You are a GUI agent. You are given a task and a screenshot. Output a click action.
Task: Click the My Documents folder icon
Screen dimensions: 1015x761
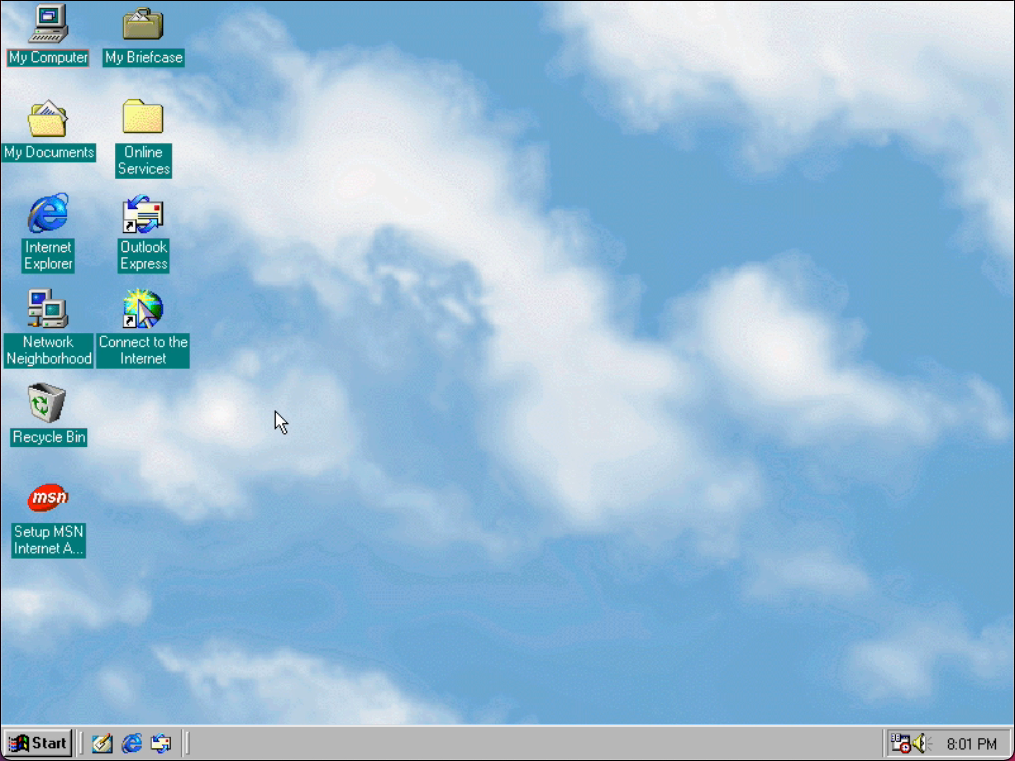point(48,118)
